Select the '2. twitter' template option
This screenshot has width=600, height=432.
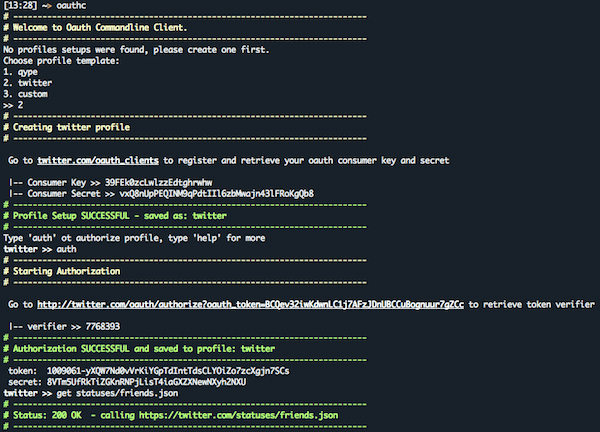point(28,83)
